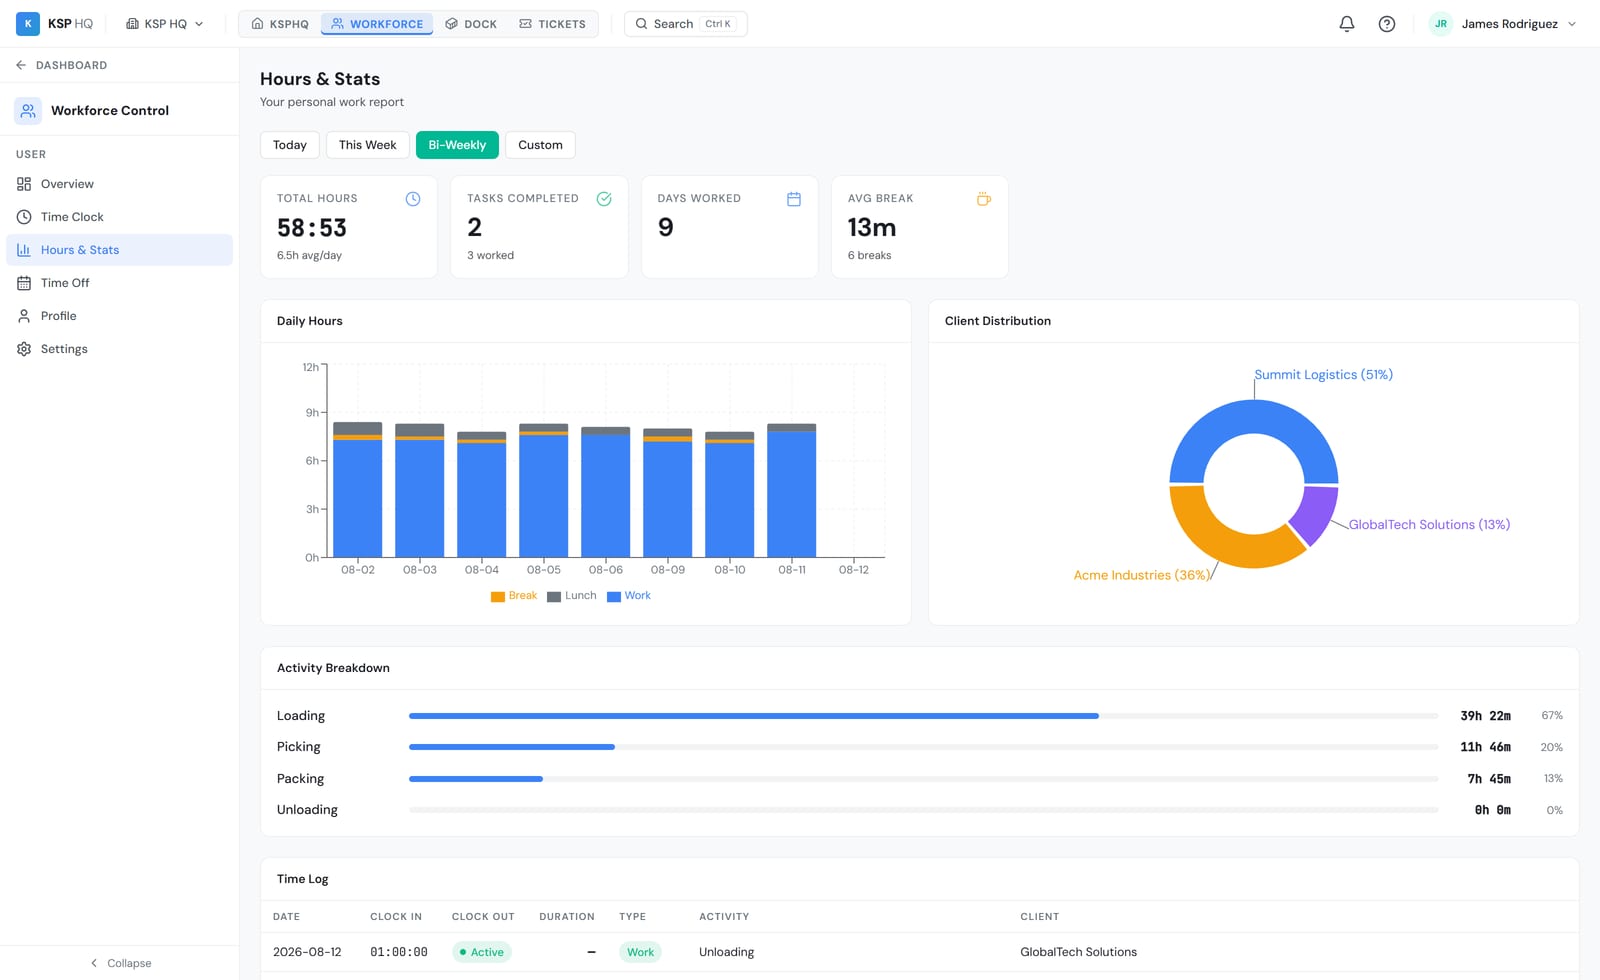
Task: Click the Hours & Stats chart icon in sidebar
Action: [x=24, y=250]
